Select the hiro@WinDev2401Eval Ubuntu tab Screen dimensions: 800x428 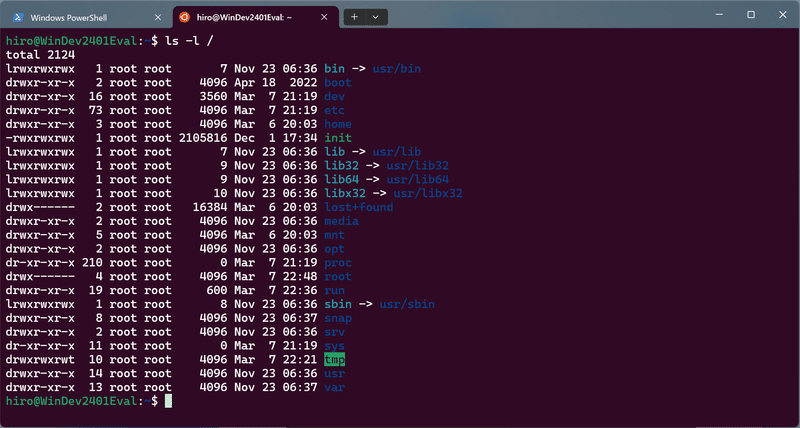pos(256,17)
